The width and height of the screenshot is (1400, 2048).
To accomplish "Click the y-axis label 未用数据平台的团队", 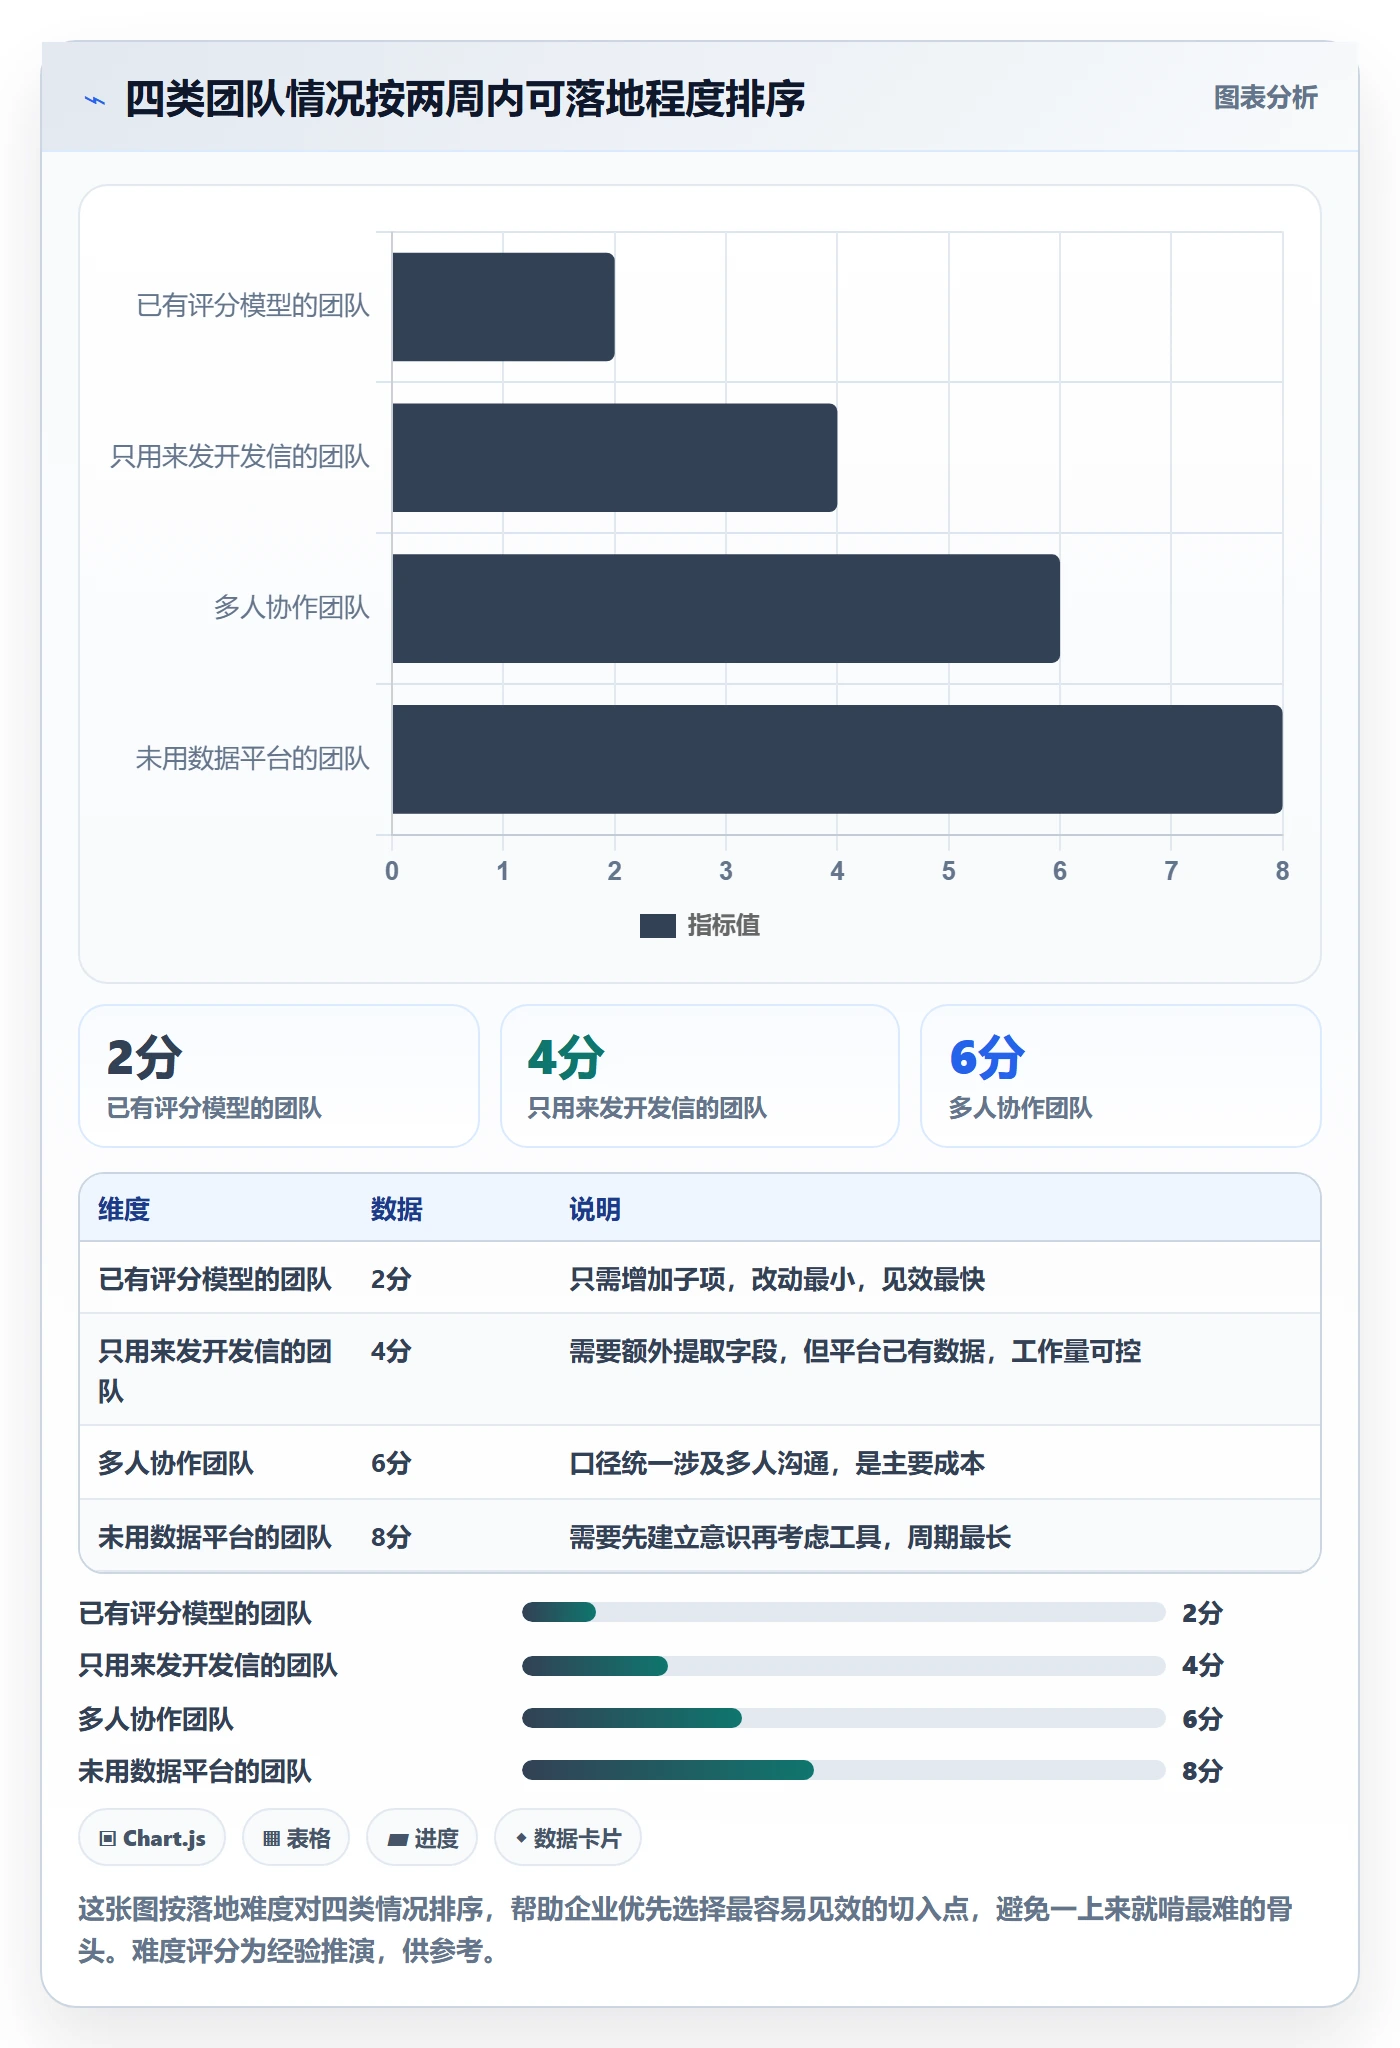I will (x=253, y=759).
